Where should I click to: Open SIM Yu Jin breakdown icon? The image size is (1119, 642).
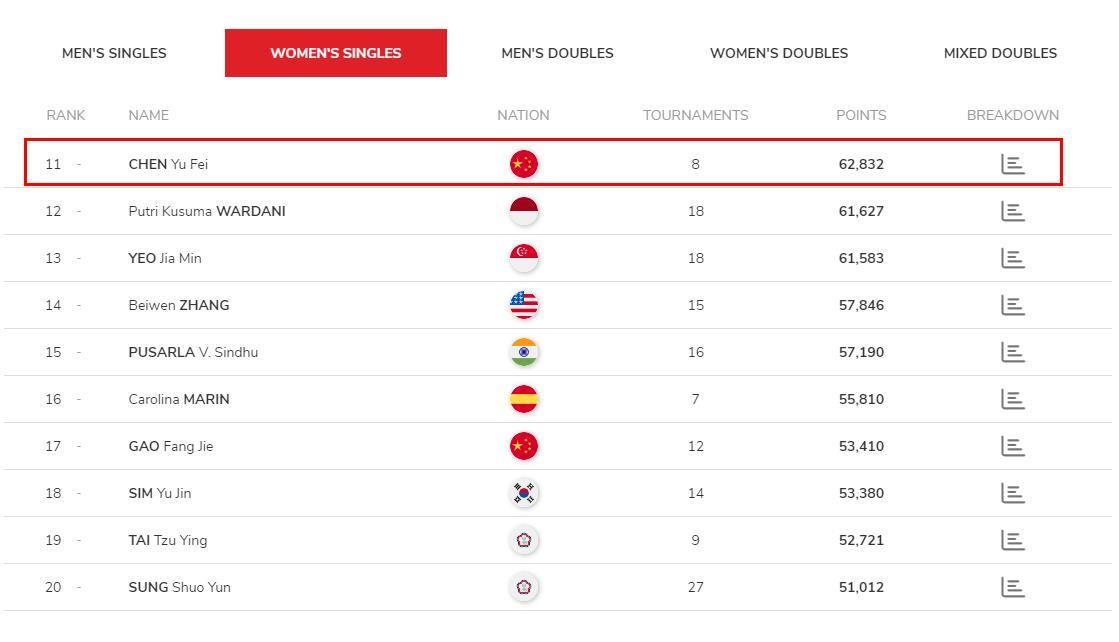pyautogui.click(x=1013, y=494)
